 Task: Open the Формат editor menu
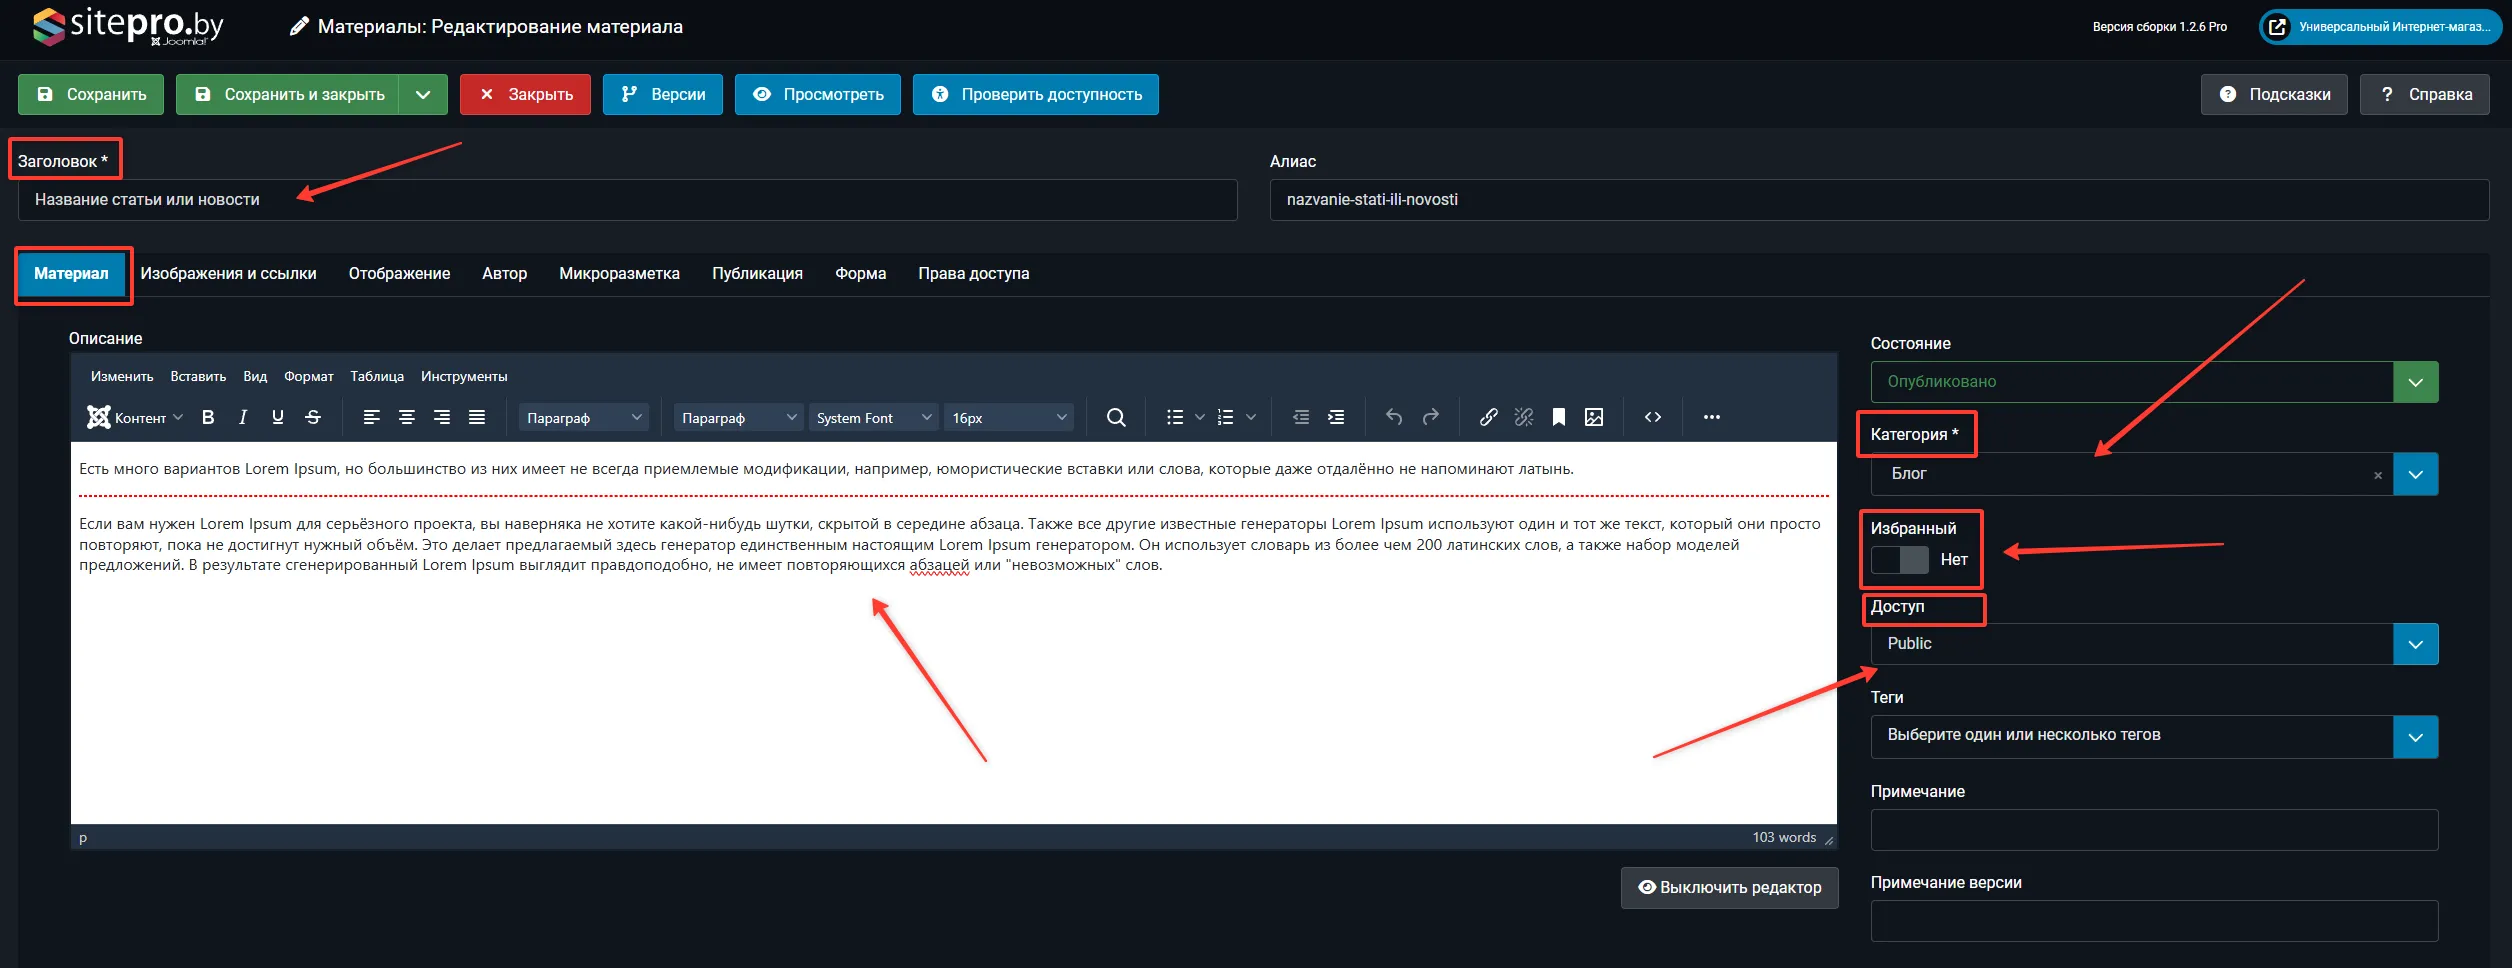tap(308, 376)
